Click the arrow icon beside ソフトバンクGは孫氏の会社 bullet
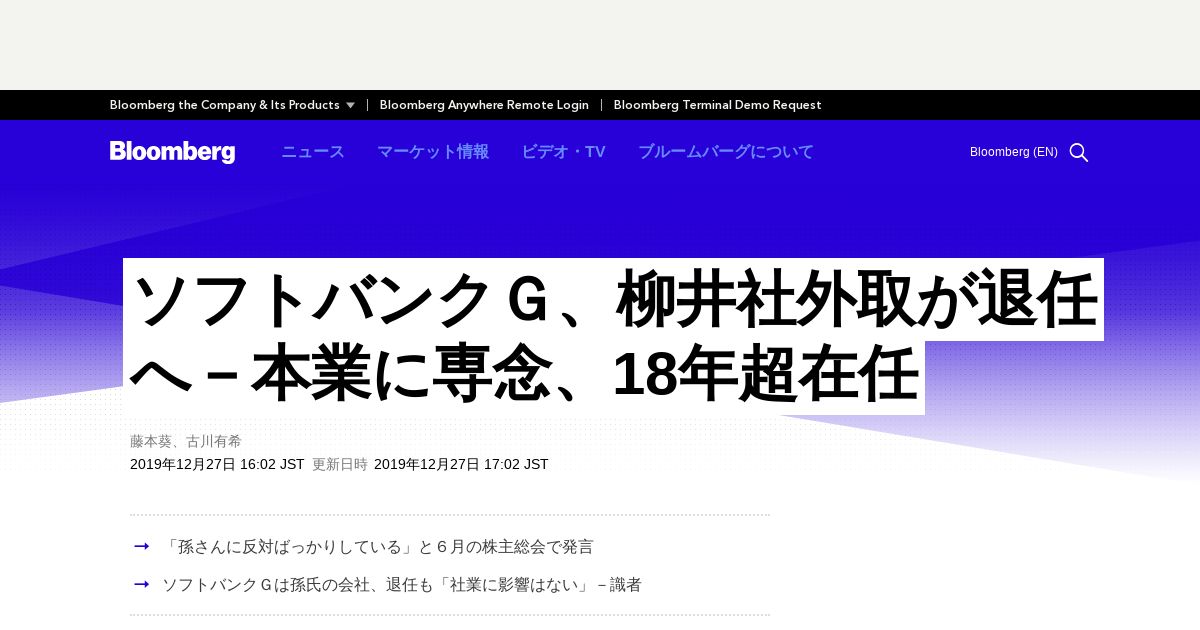The width and height of the screenshot is (1200, 630). pyautogui.click(x=142, y=584)
